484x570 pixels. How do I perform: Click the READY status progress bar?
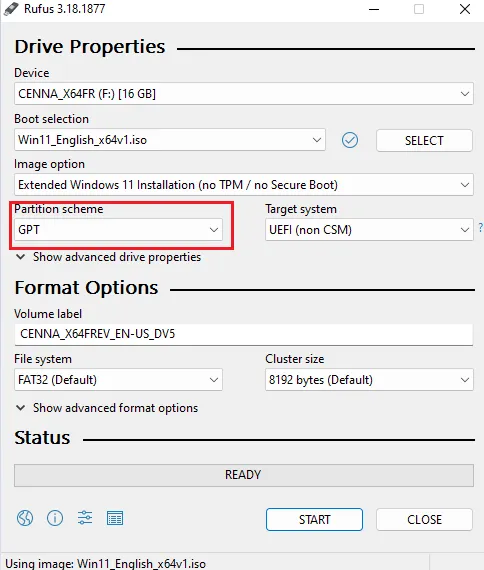pyautogui.click(x=244, y=475)
